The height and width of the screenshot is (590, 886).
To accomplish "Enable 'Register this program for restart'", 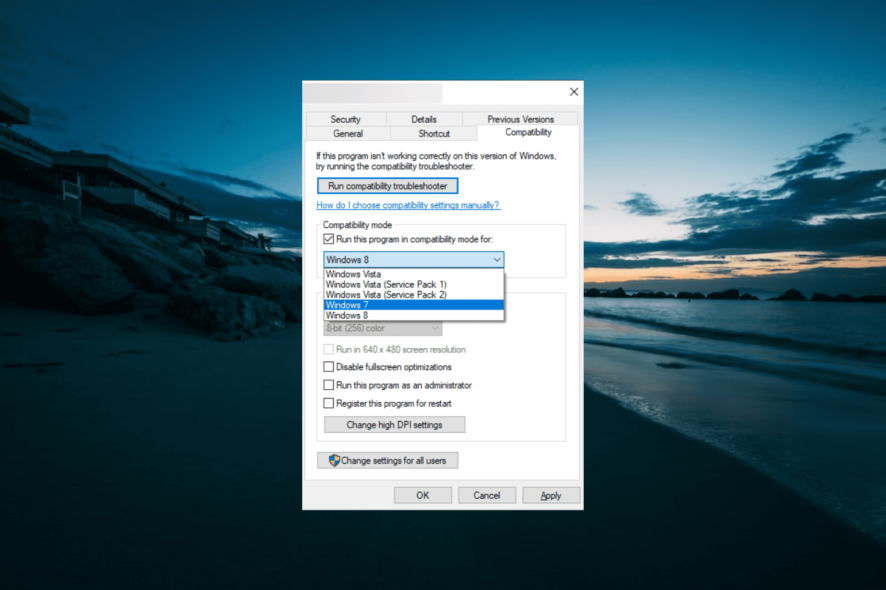I will point(329,403).
